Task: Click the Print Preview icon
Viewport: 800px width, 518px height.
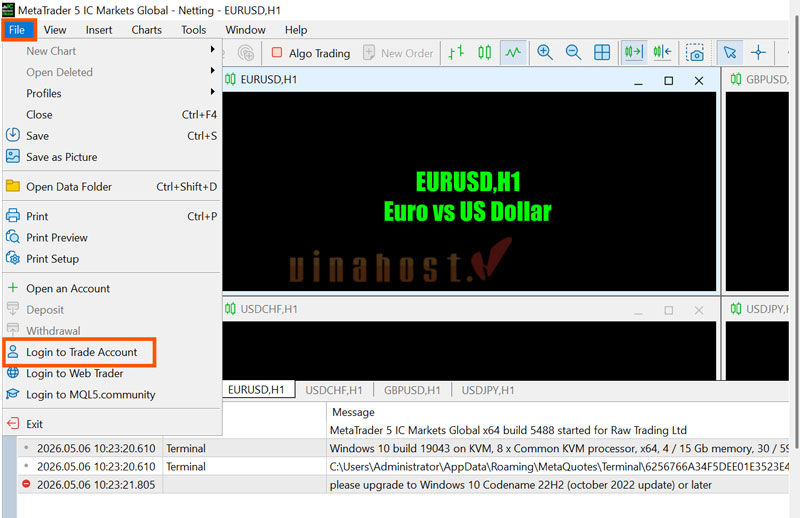Action: click(13, 237)
